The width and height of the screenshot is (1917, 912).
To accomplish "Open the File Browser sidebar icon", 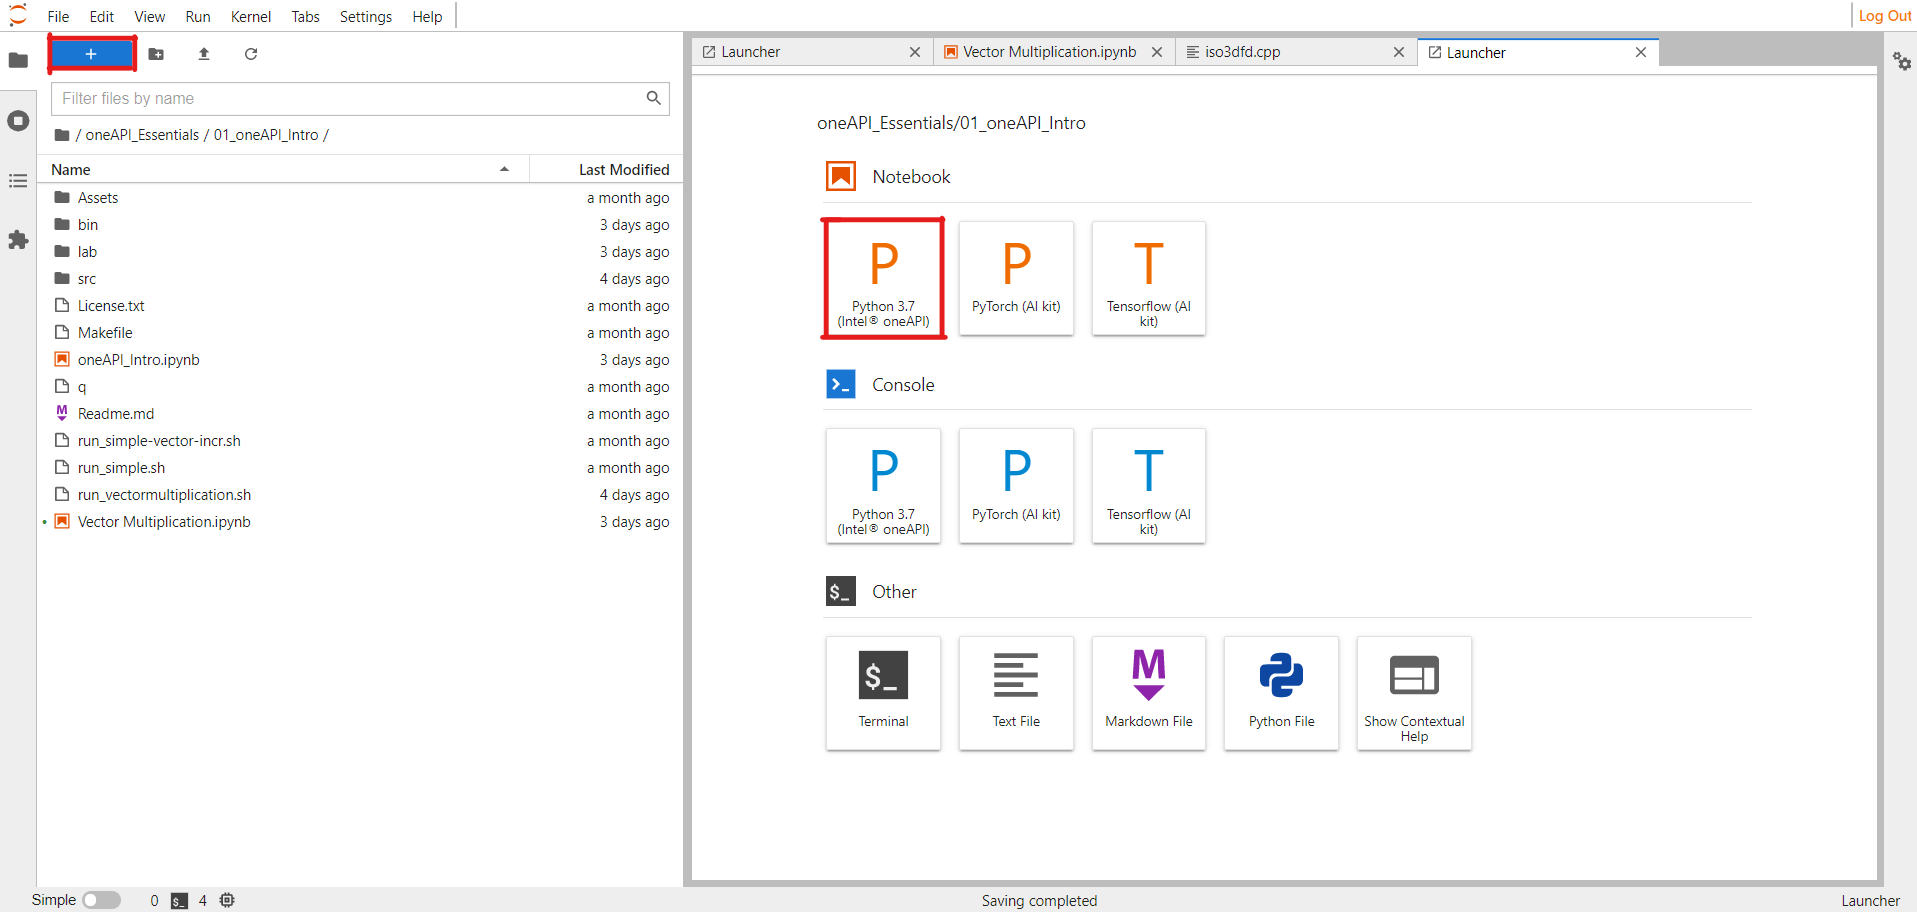I will pos(18,60).
